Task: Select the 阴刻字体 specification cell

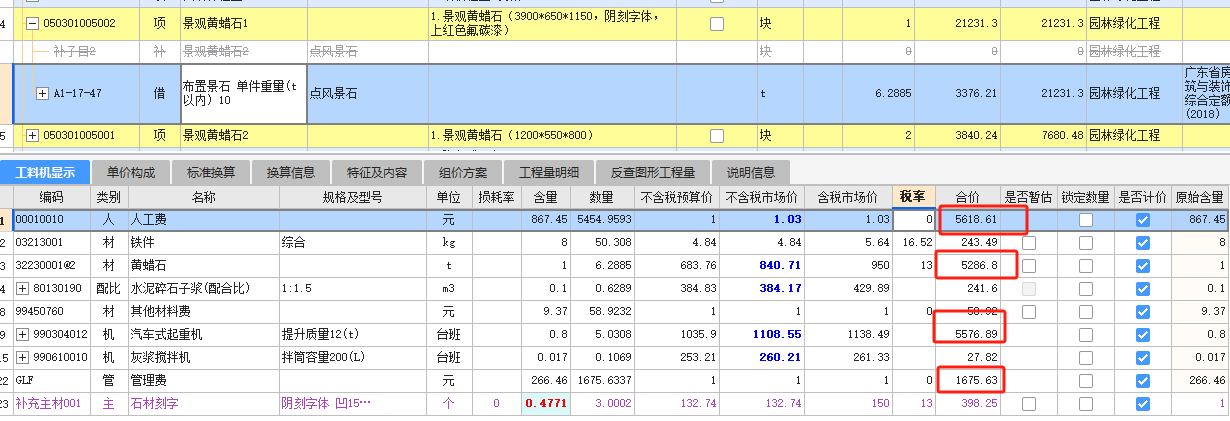Action: coord(352,403)
